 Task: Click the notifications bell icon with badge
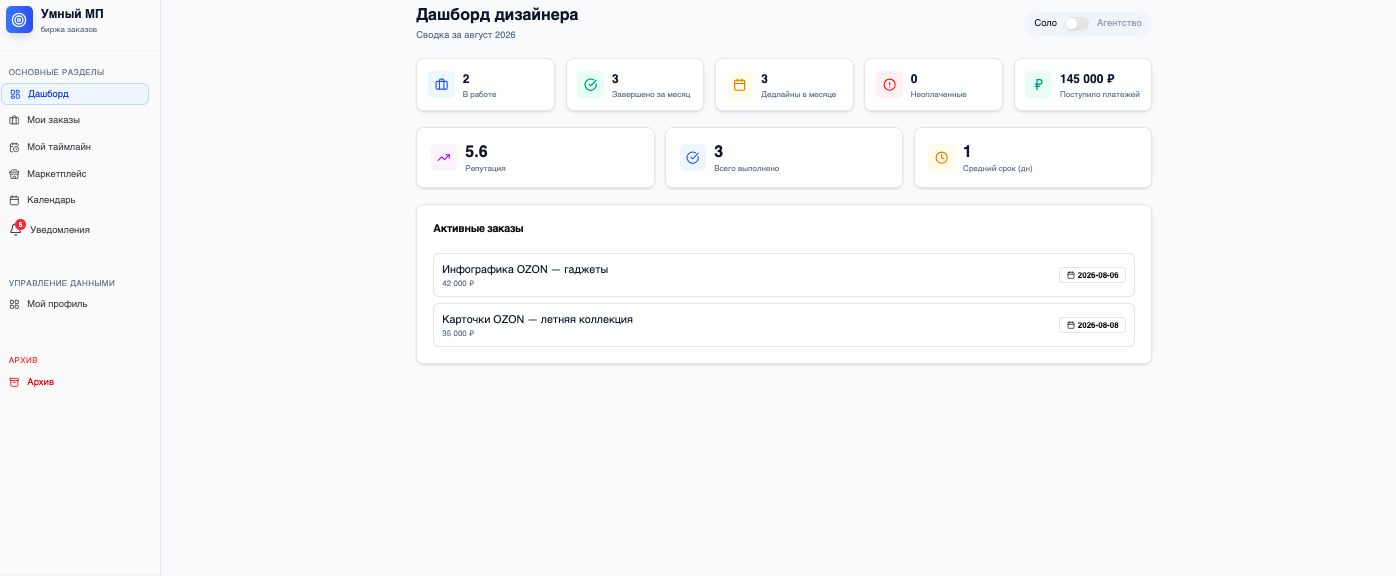[16, 229]
